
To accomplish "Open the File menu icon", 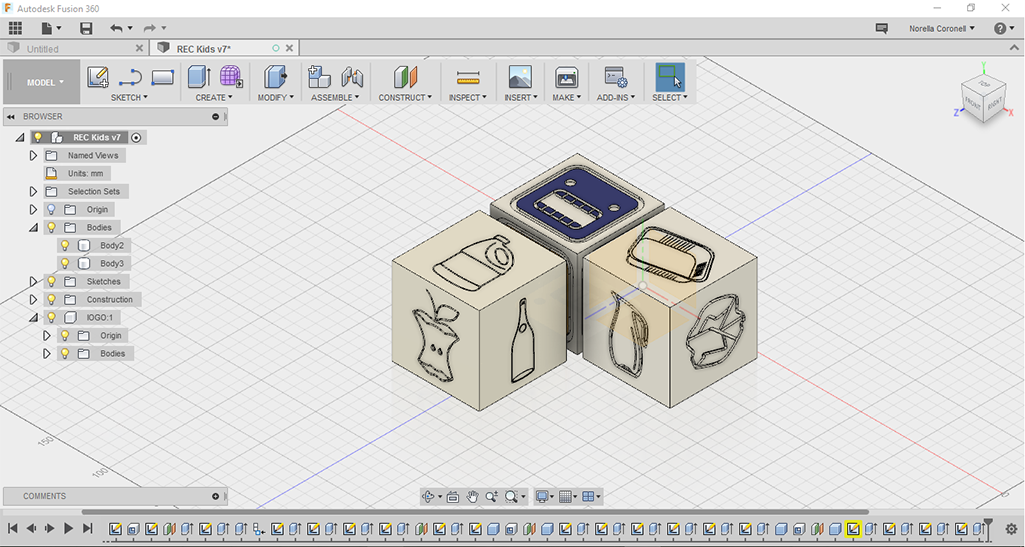I will 47,28.
